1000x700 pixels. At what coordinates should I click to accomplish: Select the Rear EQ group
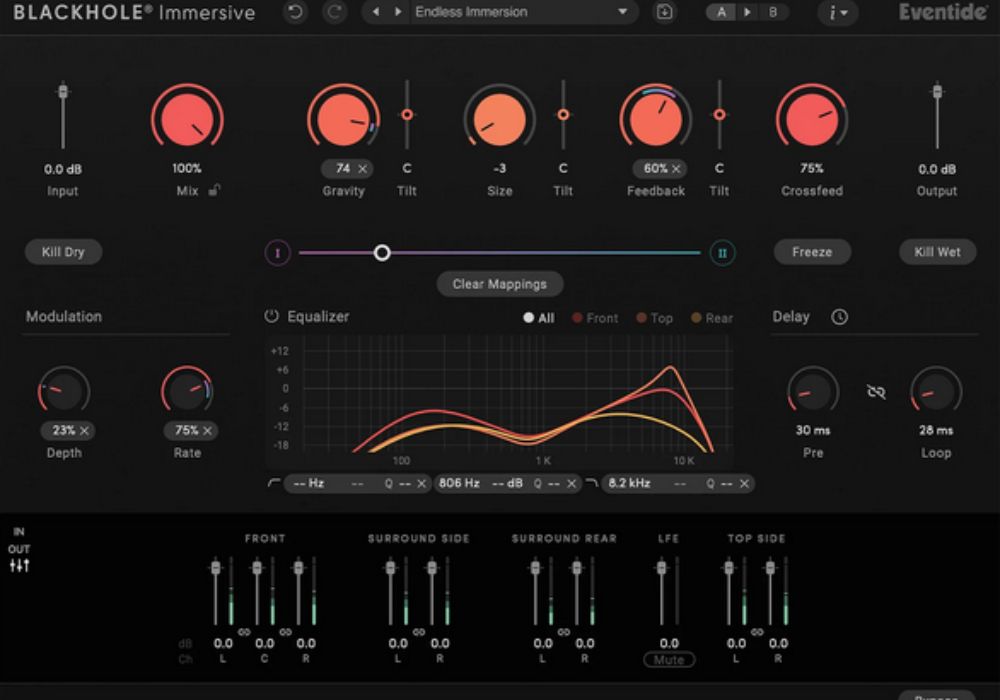pyautogui.click(x=712, y=317)
